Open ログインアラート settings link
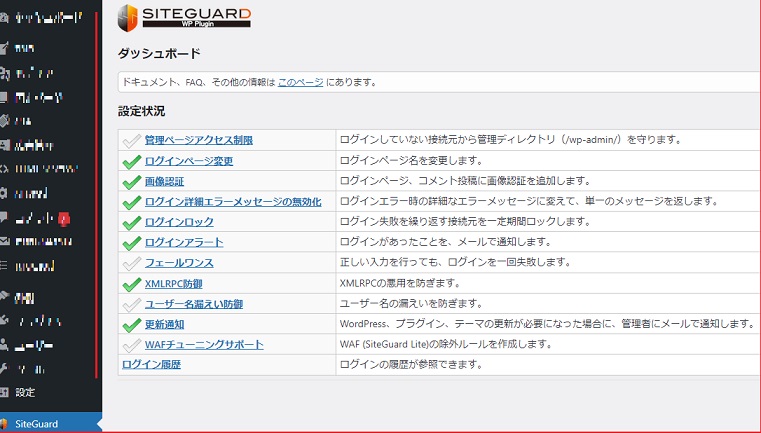761x433 pixels. click(184, 242)
